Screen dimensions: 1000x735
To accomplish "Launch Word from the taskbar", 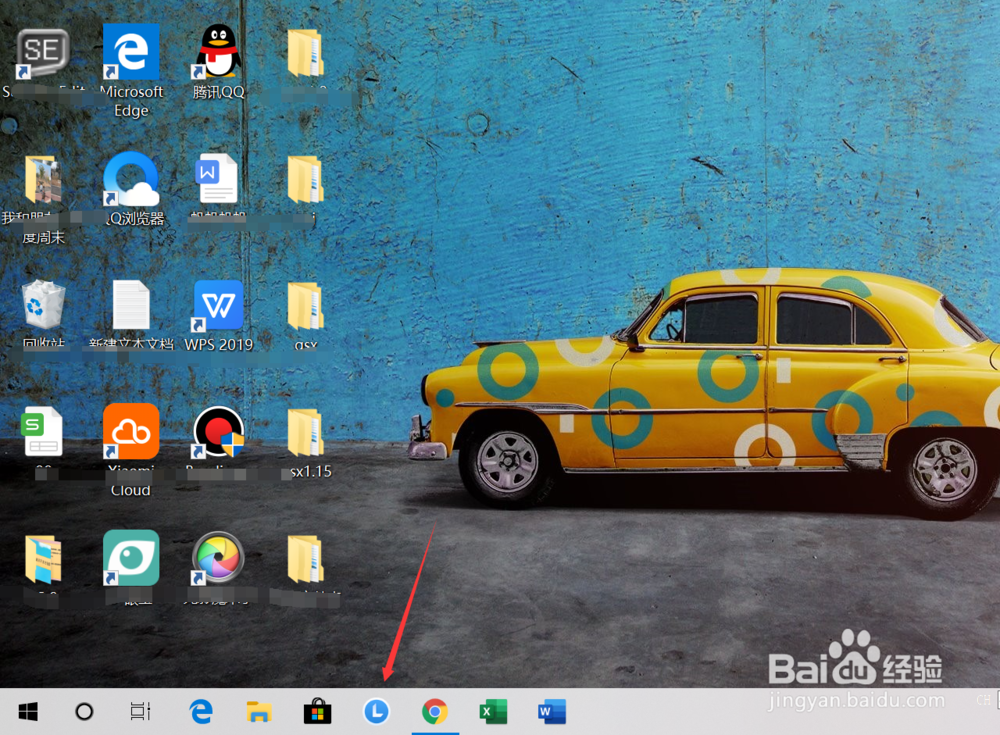I will 552,711.
